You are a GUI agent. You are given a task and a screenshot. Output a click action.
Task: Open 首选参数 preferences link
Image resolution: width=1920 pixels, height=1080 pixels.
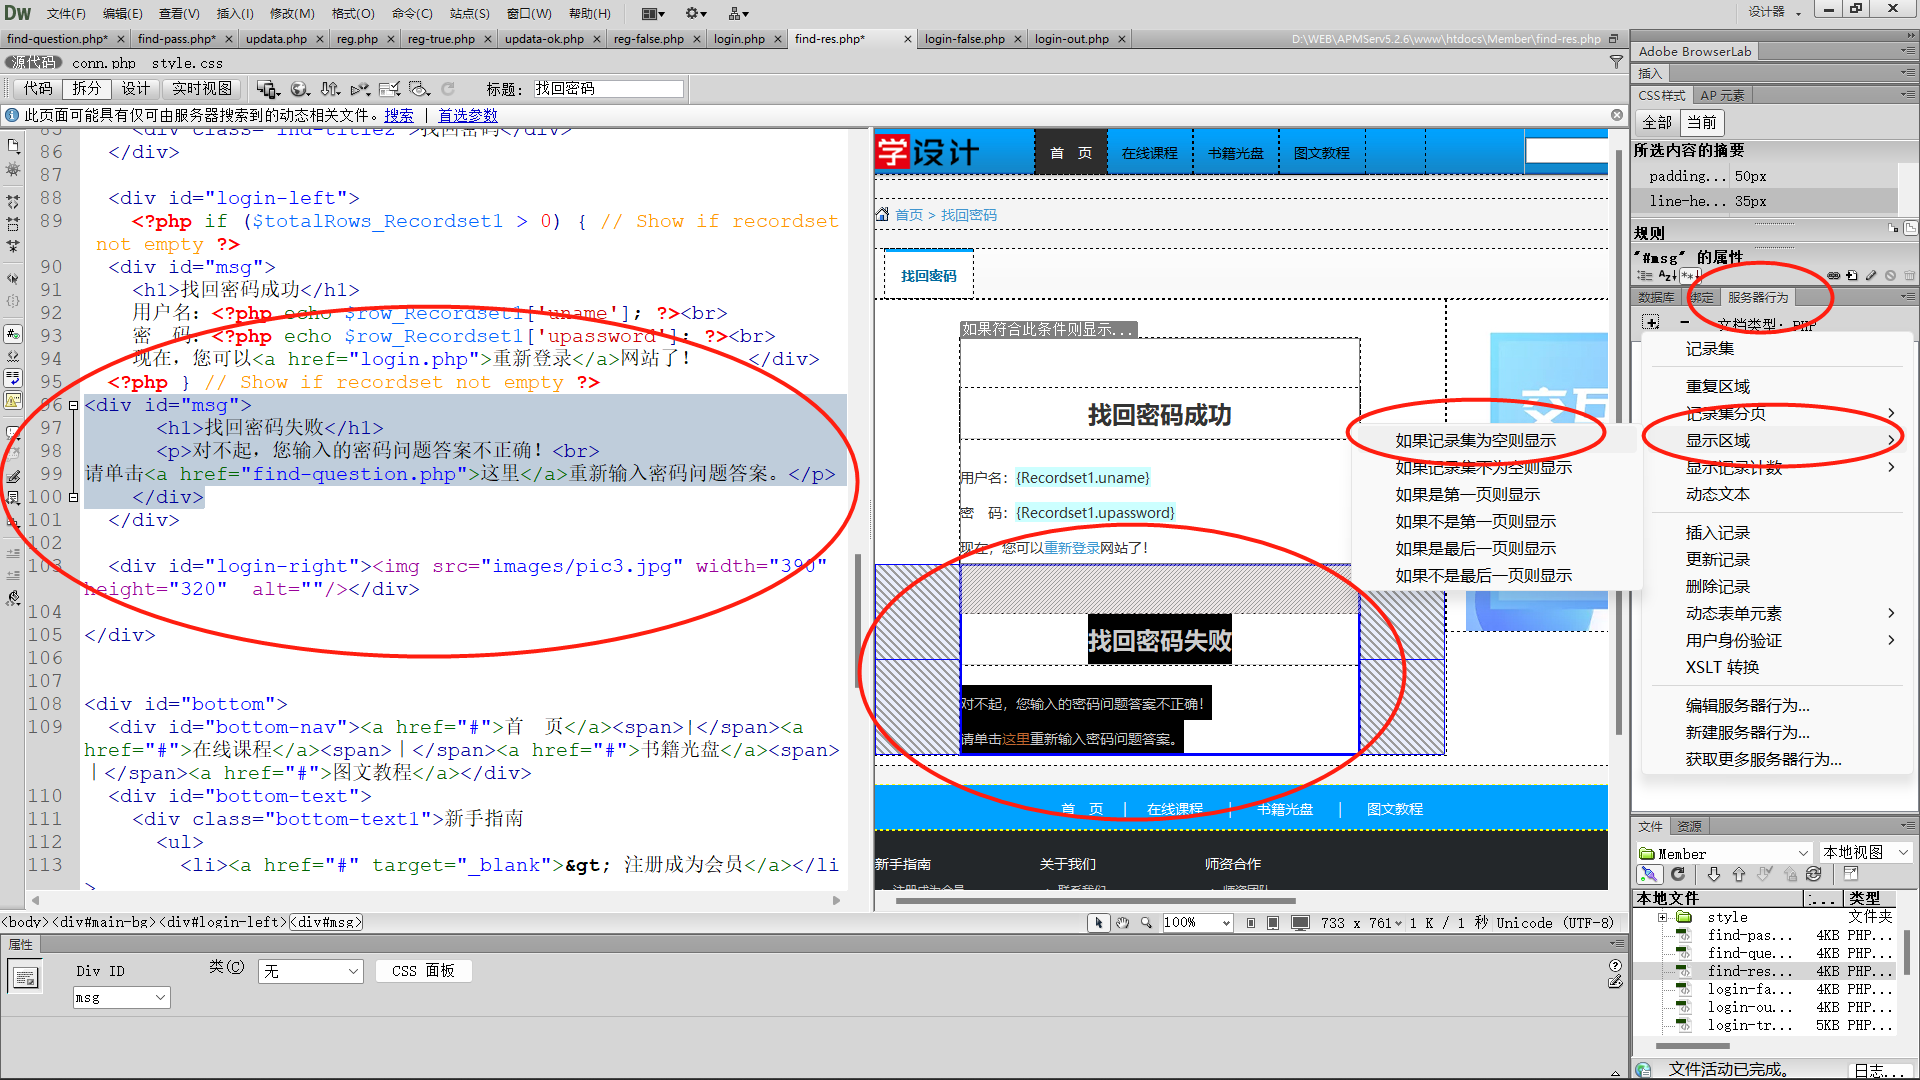[467, 115]
